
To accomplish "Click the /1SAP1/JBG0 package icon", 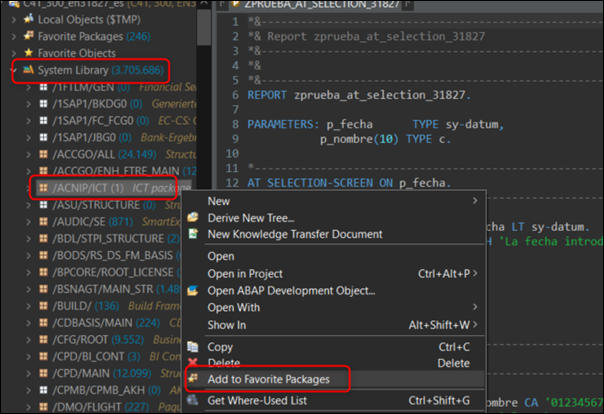I will tap(44, 137).
